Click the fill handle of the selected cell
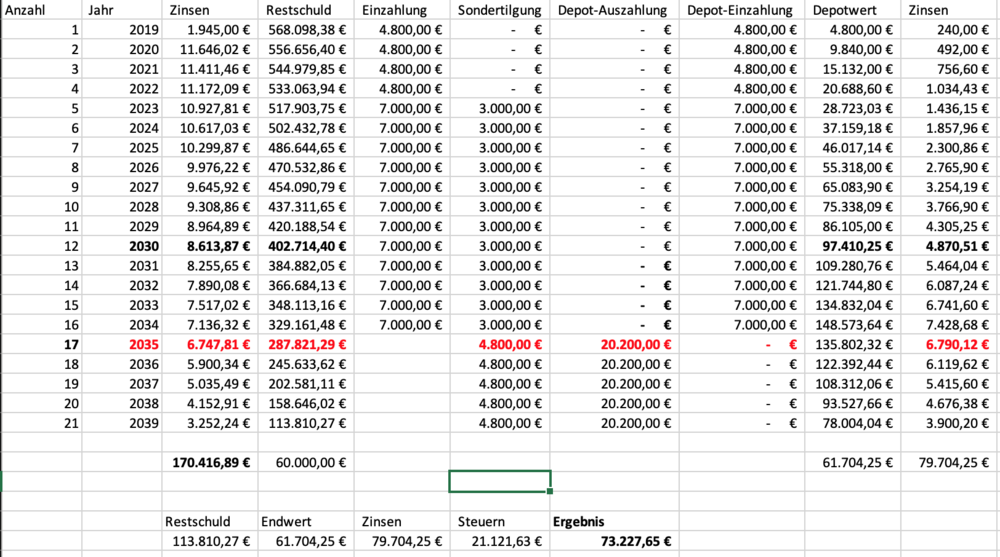This screenshot has height=557, width=1000. (x=550, y=491)
